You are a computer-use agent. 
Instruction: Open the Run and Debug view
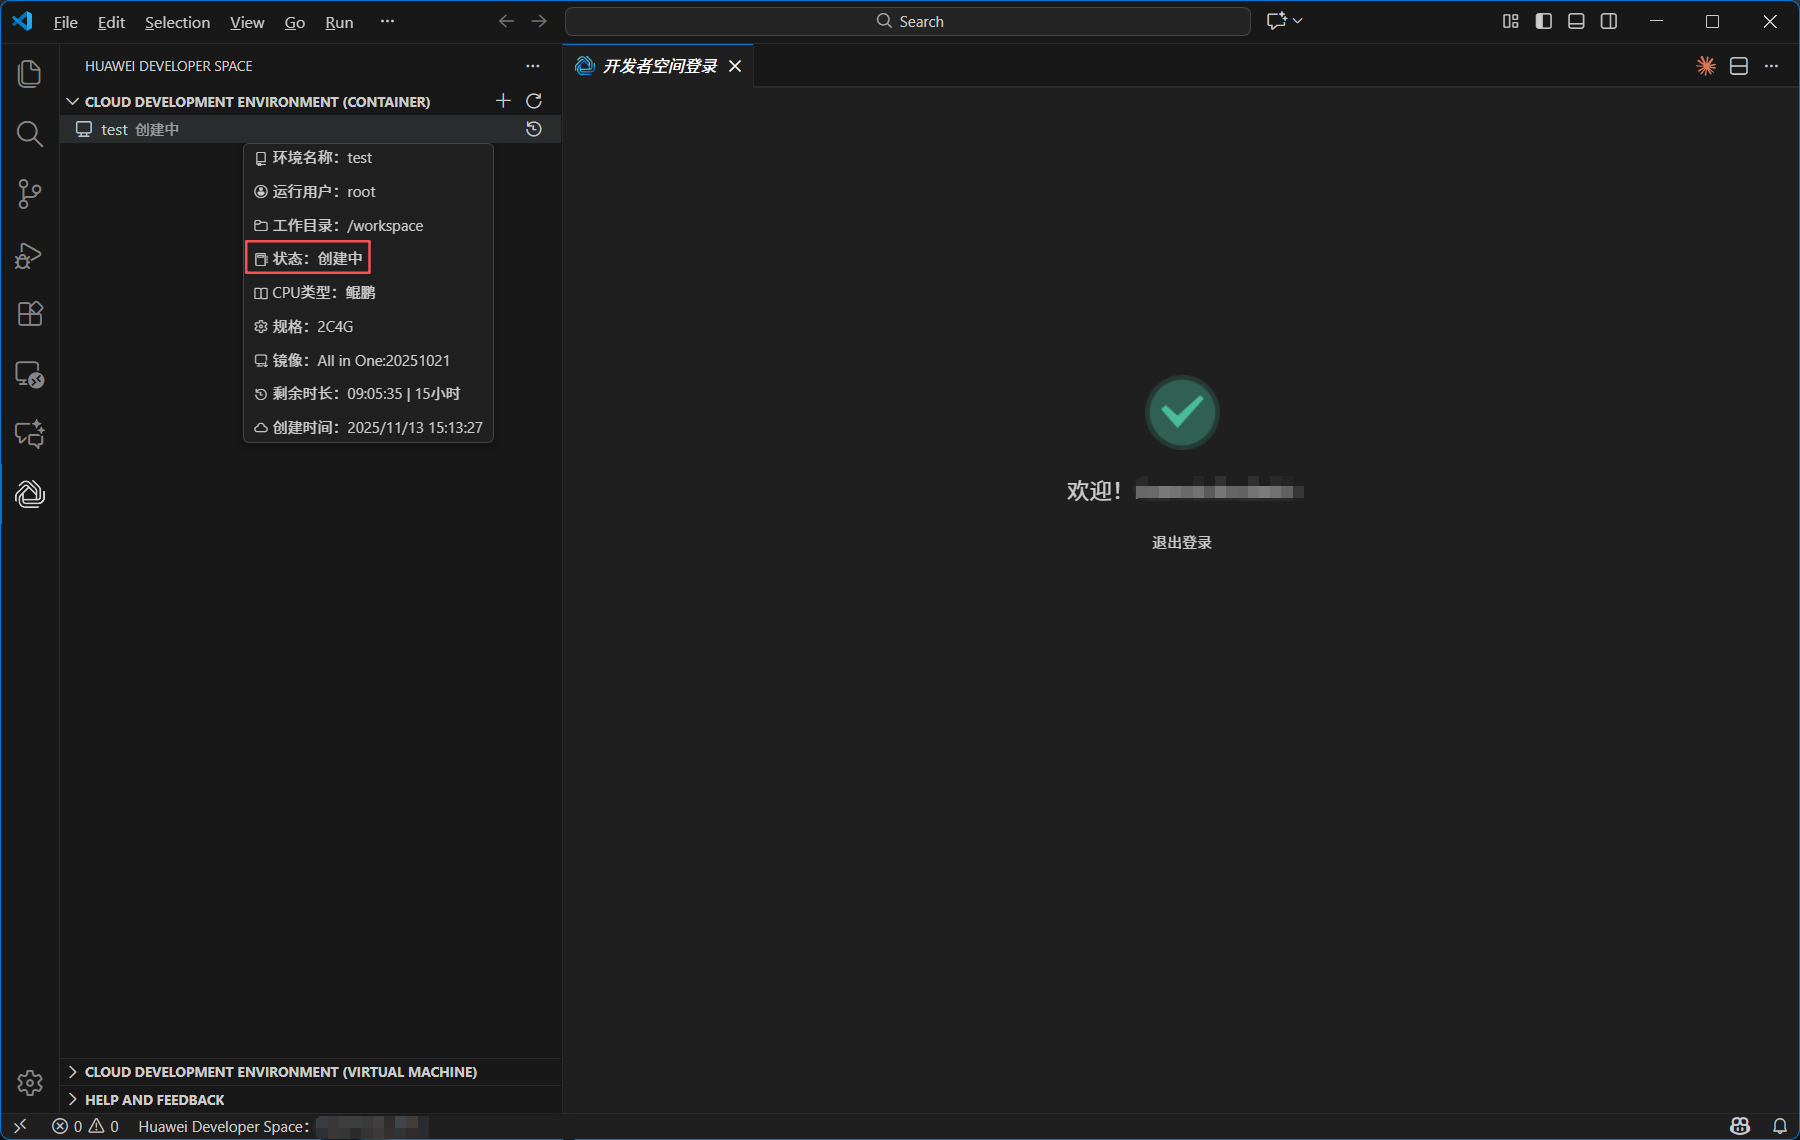pos(30,255)
